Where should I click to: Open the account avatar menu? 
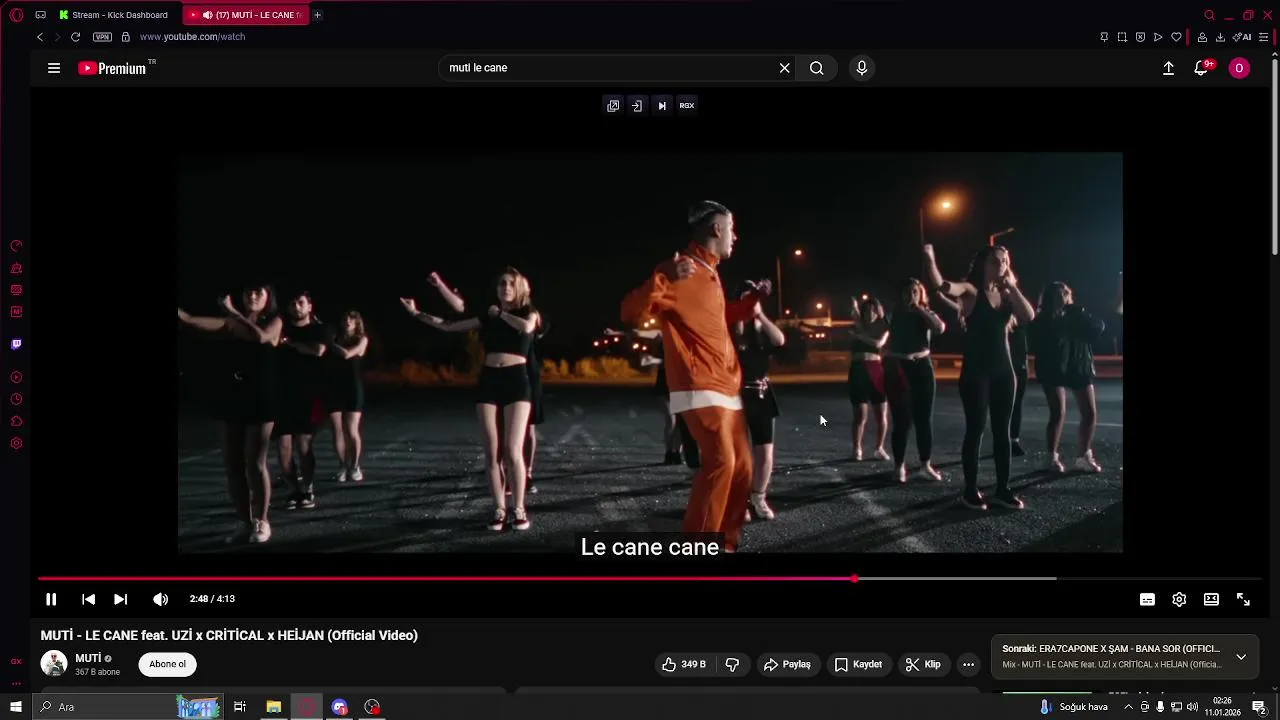click(x=1239, y=68)
